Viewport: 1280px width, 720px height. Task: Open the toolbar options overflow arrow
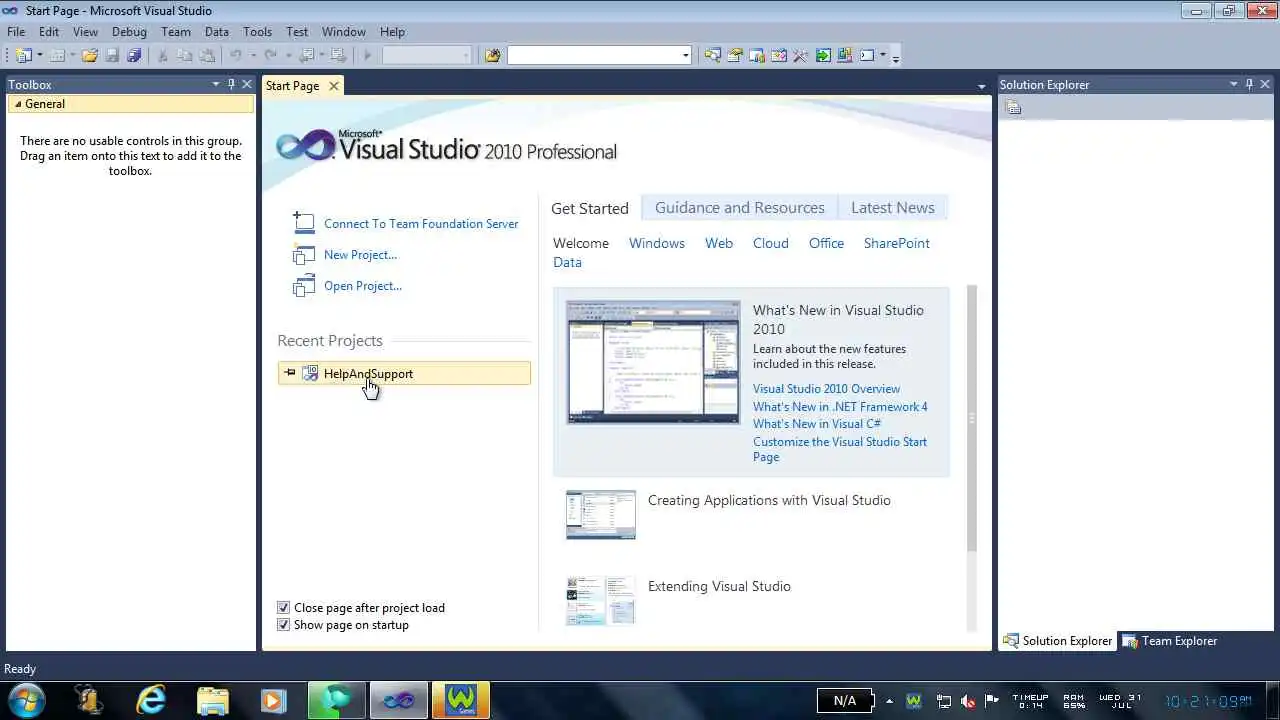[895, 58]
